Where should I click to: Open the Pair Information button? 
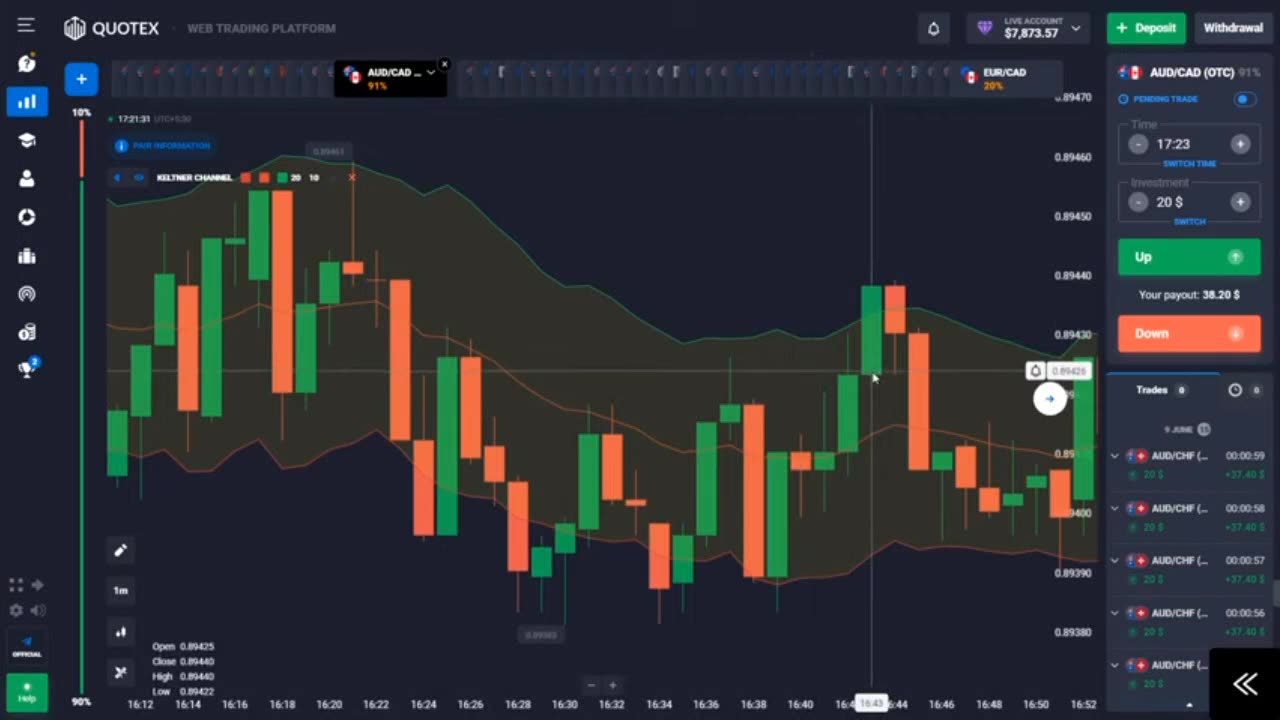162,146
